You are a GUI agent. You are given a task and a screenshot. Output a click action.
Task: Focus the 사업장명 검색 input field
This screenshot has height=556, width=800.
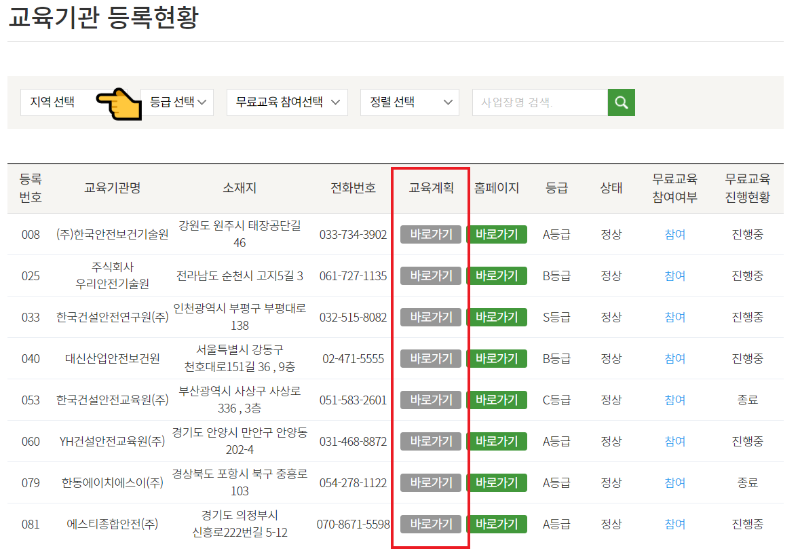[540, 103]
